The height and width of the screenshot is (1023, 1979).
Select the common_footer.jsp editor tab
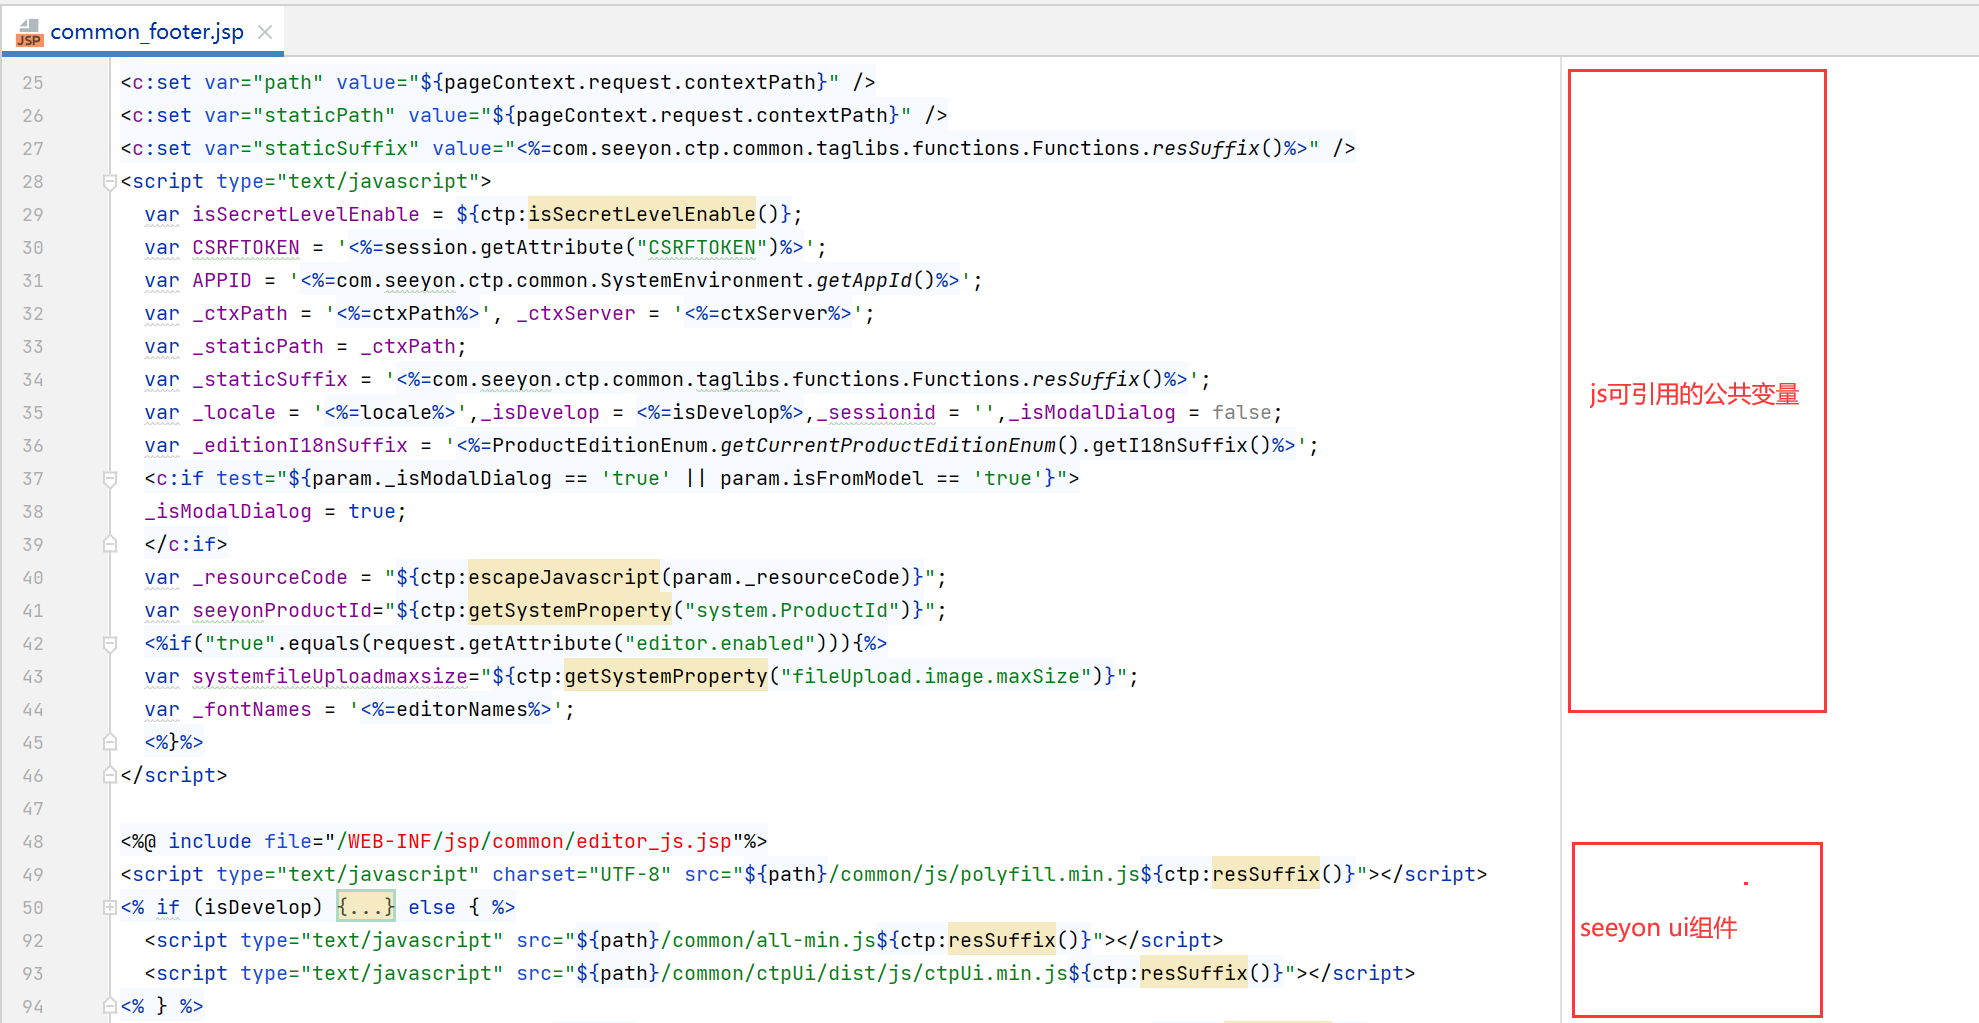pos(146,32)
